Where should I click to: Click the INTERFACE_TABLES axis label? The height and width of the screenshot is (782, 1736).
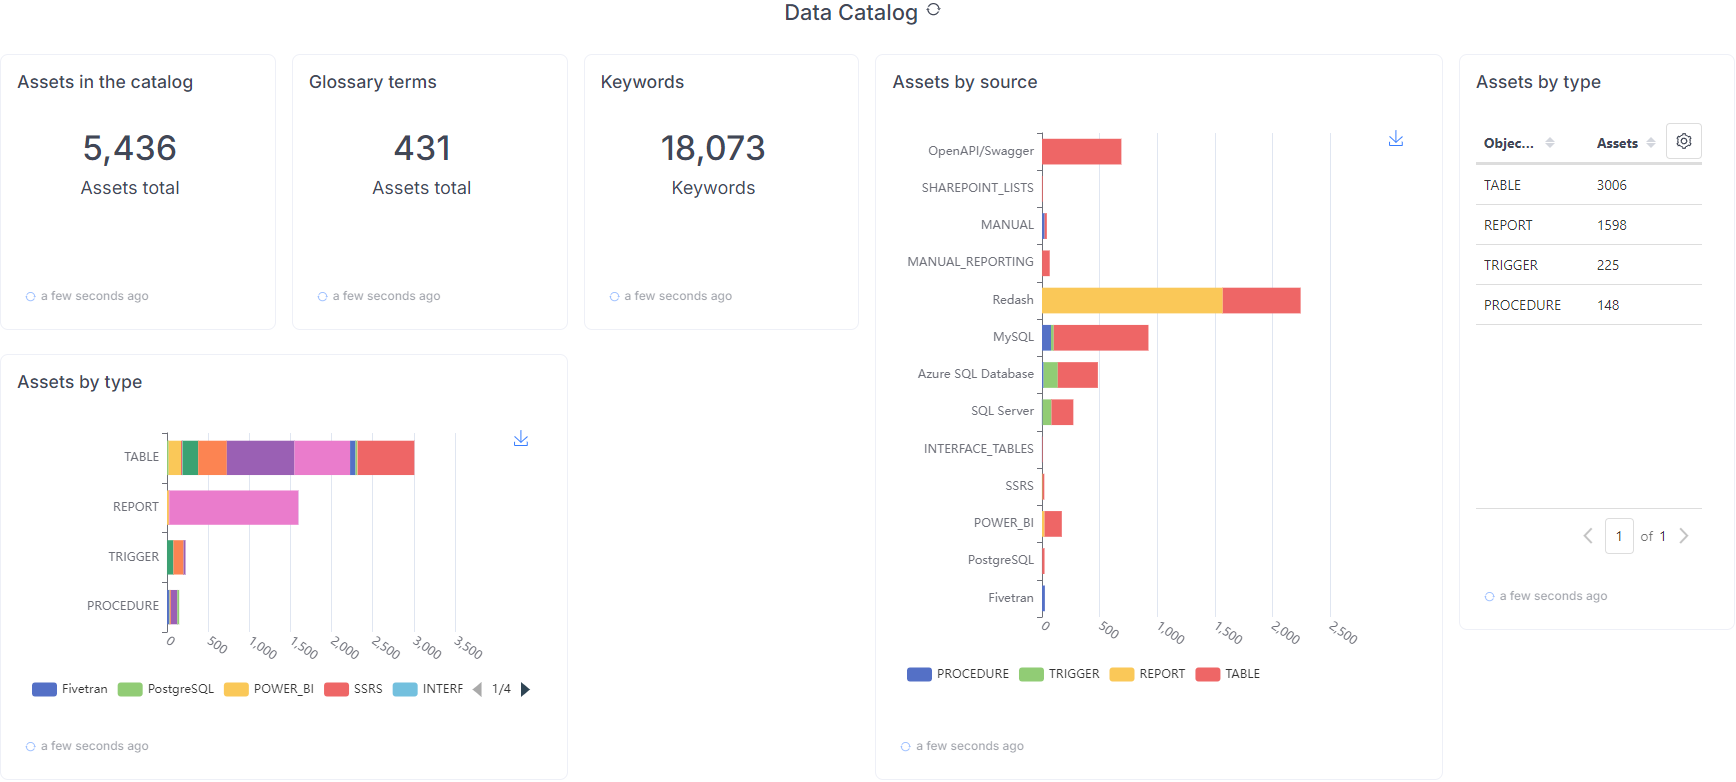pos(978,449)
